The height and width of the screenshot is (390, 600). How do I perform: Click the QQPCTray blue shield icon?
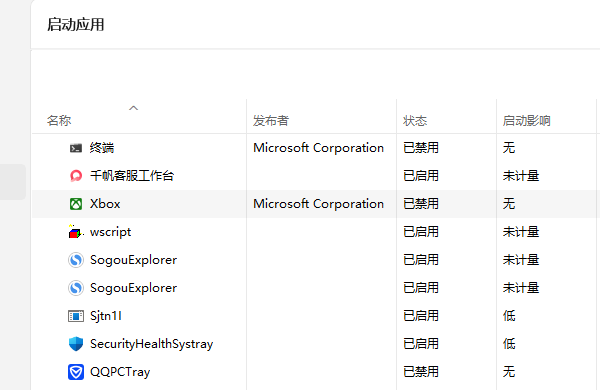point(76,372)
